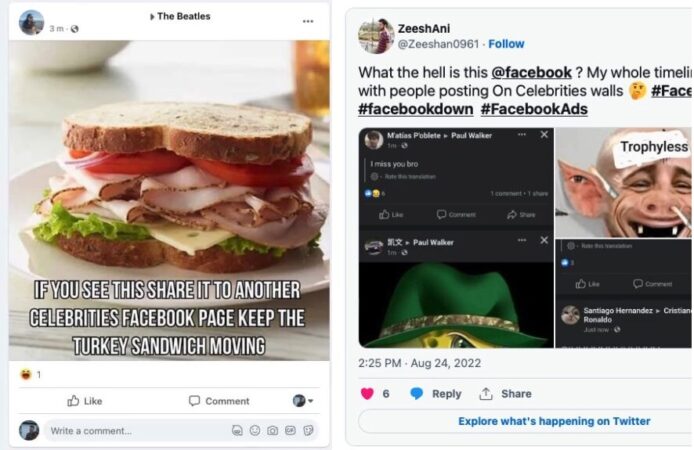Open the three-dot menu on Beatles post
The height and width of the screenshot is (450, 694).
[x=308, y=21]
